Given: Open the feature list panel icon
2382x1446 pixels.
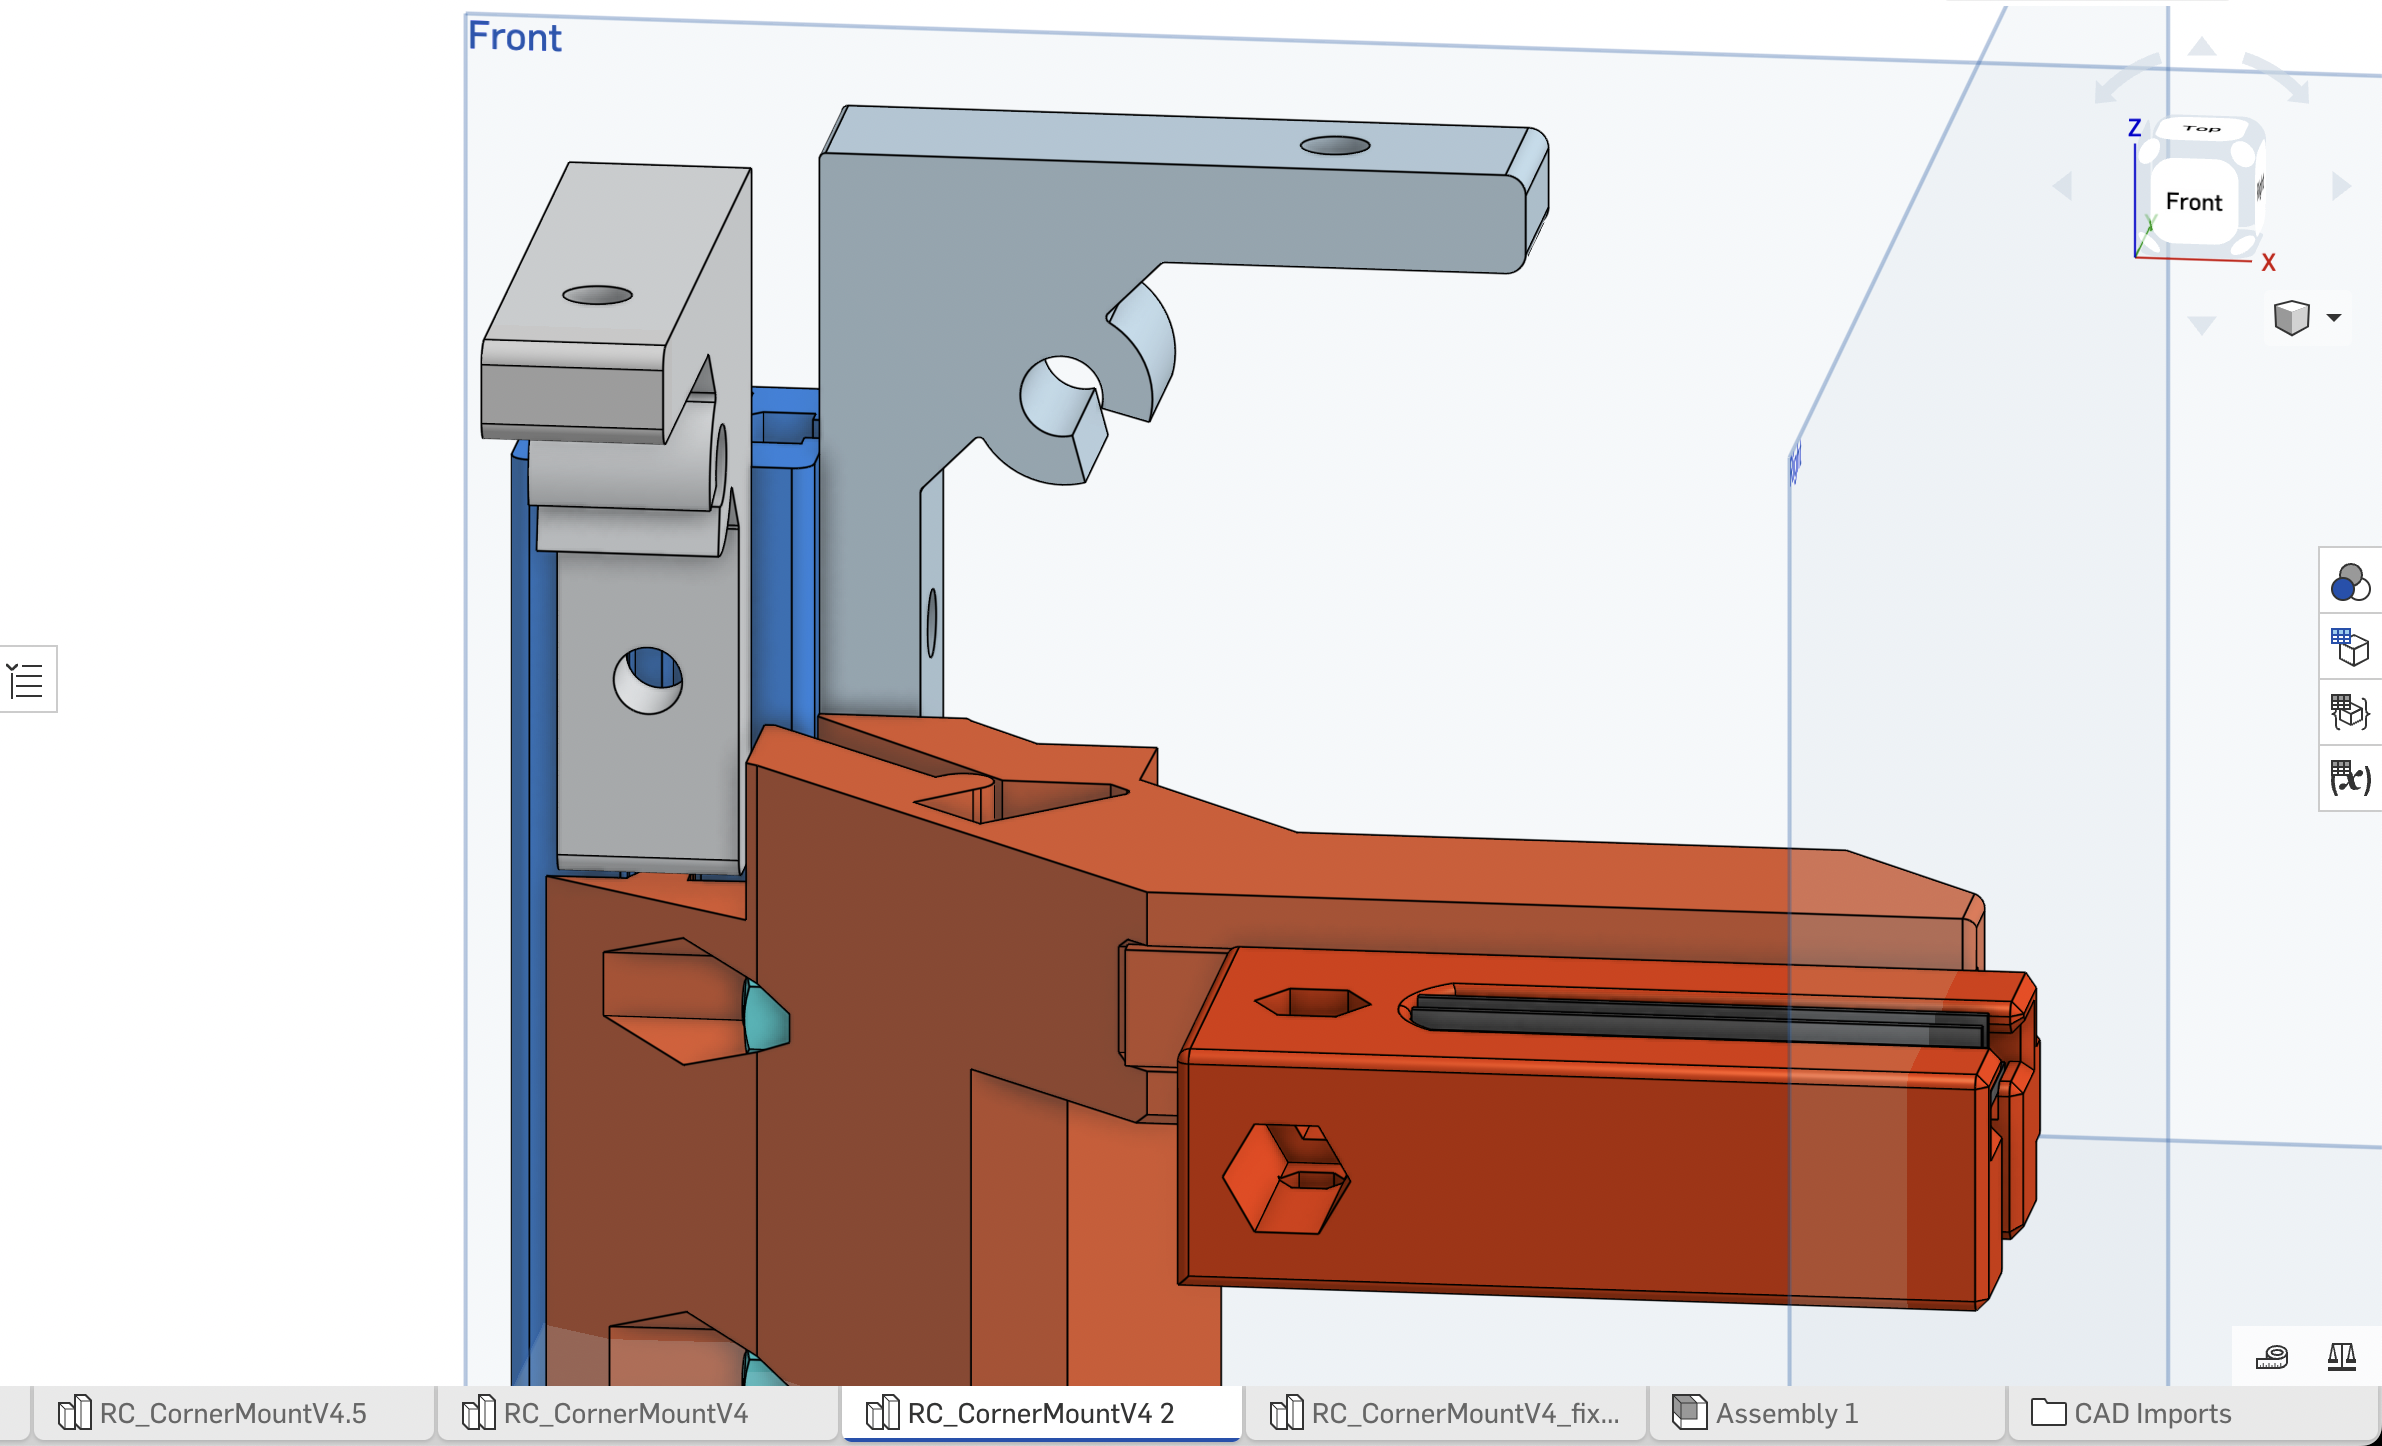Looking at the screenshot, I should click(x=26, y=680).
